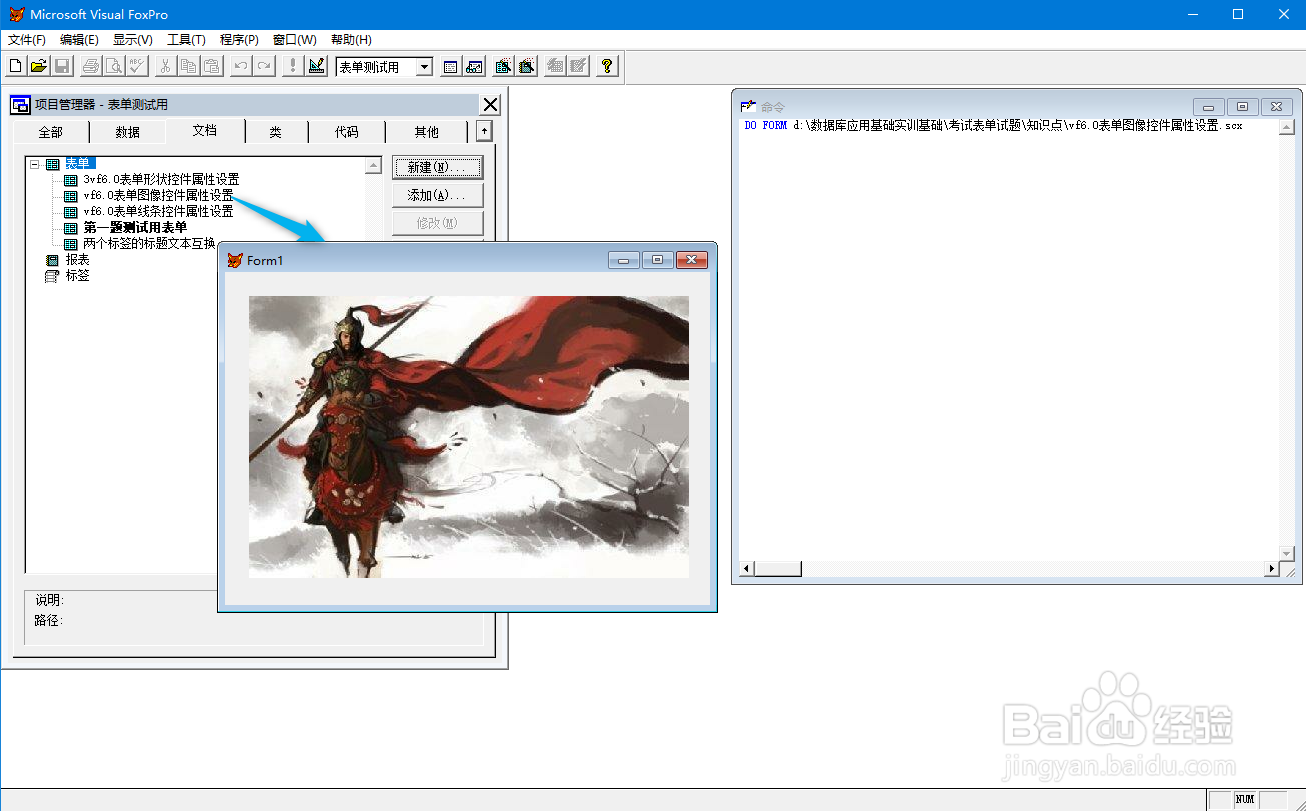This screenshot has height=811, width=1306.
Task: Click the command window horizontal scrollbar thumb
Action: (x=777, y=569)
